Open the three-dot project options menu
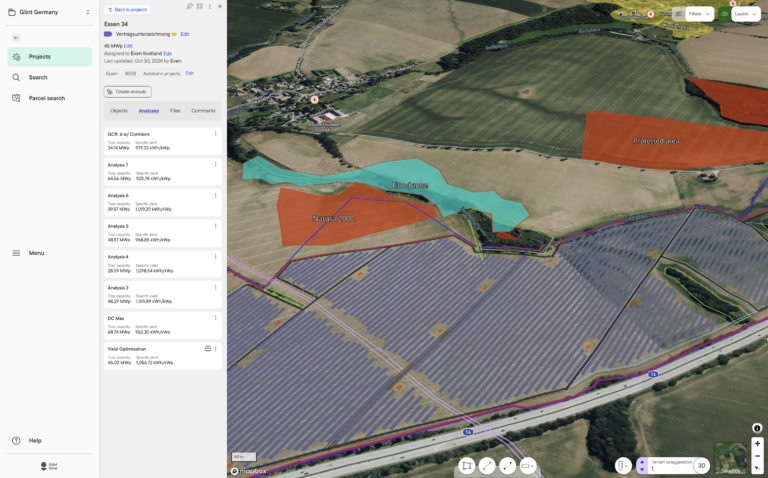 coord(209,7)
